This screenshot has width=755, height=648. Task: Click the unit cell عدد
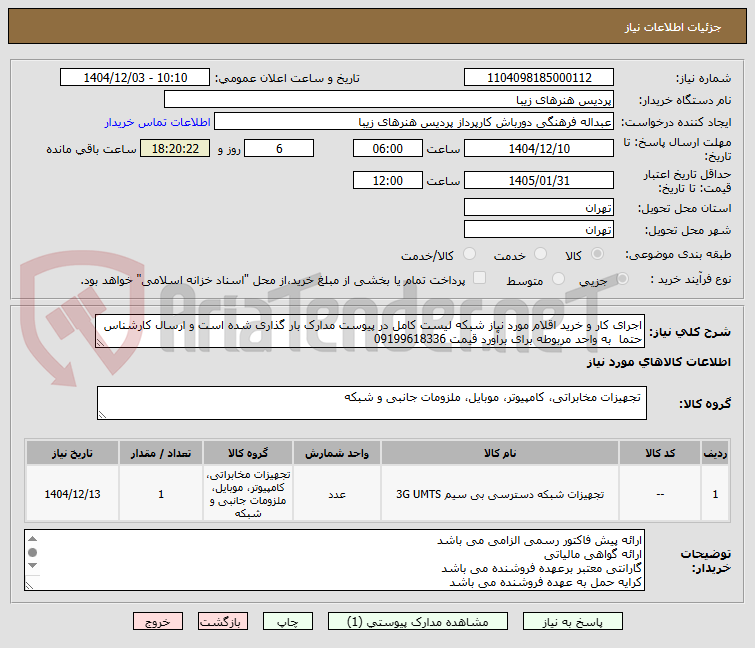point(337,494)
